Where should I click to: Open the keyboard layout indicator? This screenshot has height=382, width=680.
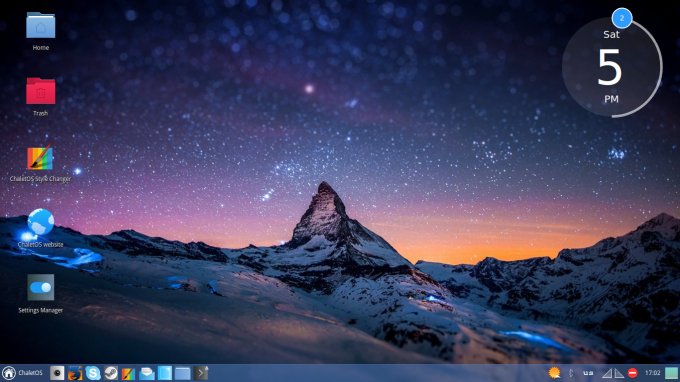pos(588,373)
